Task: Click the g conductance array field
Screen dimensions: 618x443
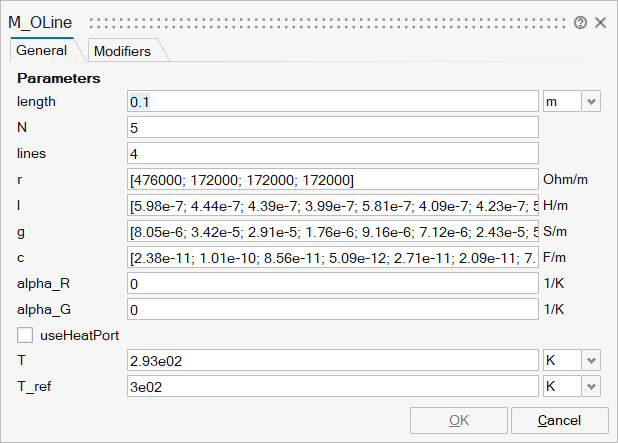Action: pyautogui.click(x=333, y=231)
